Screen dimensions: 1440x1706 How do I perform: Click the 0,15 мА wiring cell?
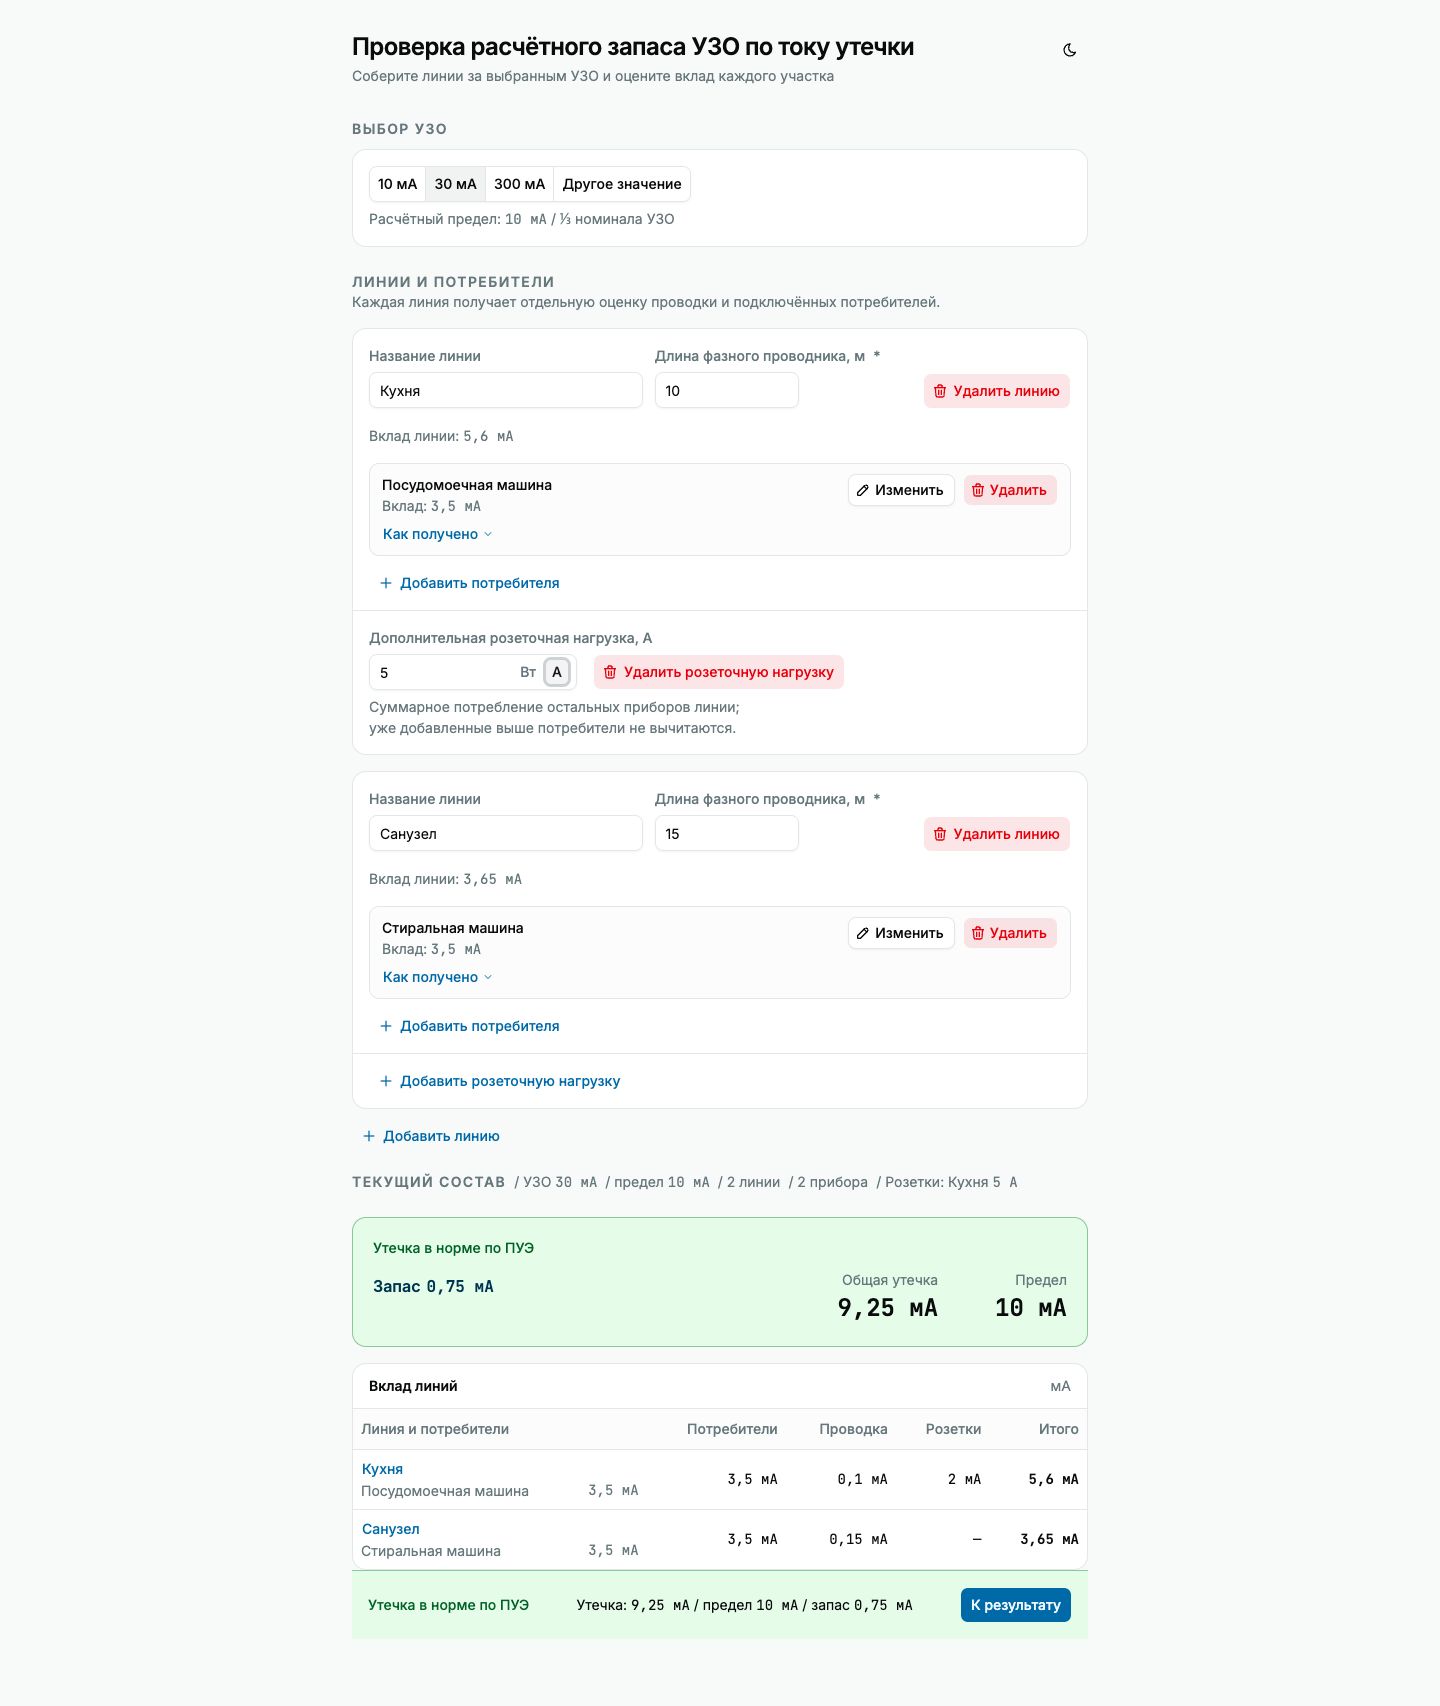point(858,1539)
